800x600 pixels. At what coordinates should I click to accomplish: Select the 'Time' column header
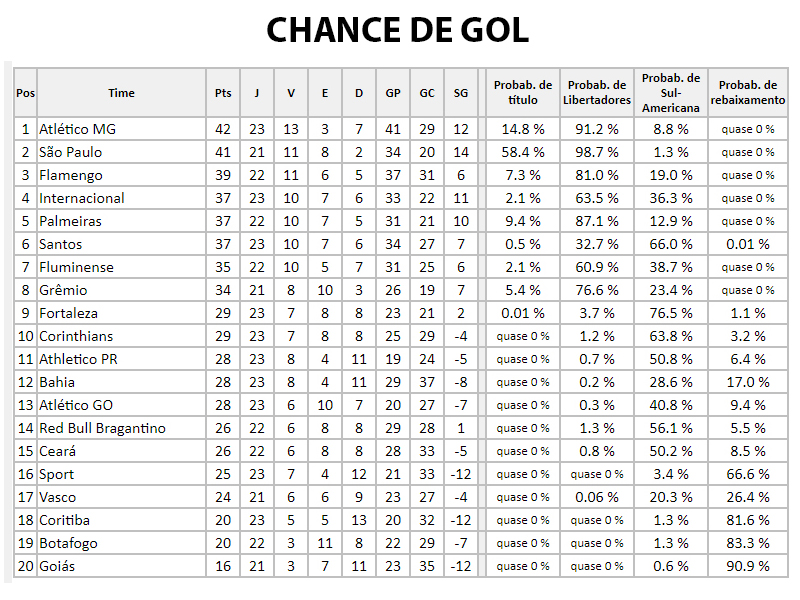121,93
